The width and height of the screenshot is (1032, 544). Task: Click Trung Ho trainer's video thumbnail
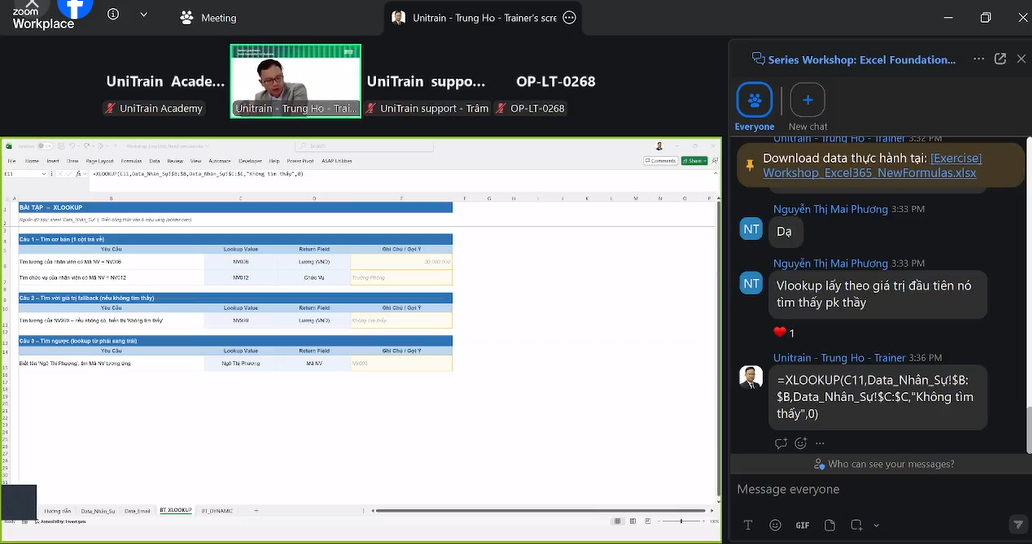[296, 81]
